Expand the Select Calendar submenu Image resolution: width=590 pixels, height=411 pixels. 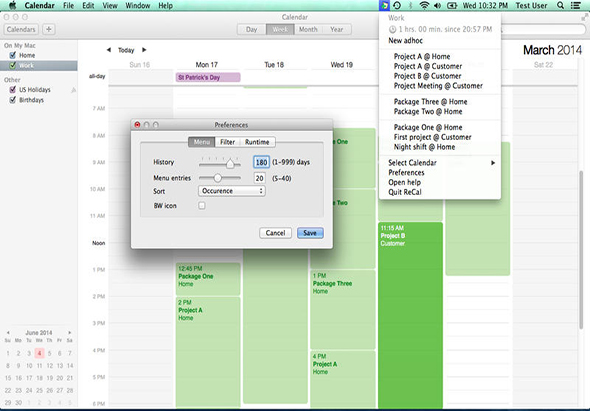coord(440,163)
